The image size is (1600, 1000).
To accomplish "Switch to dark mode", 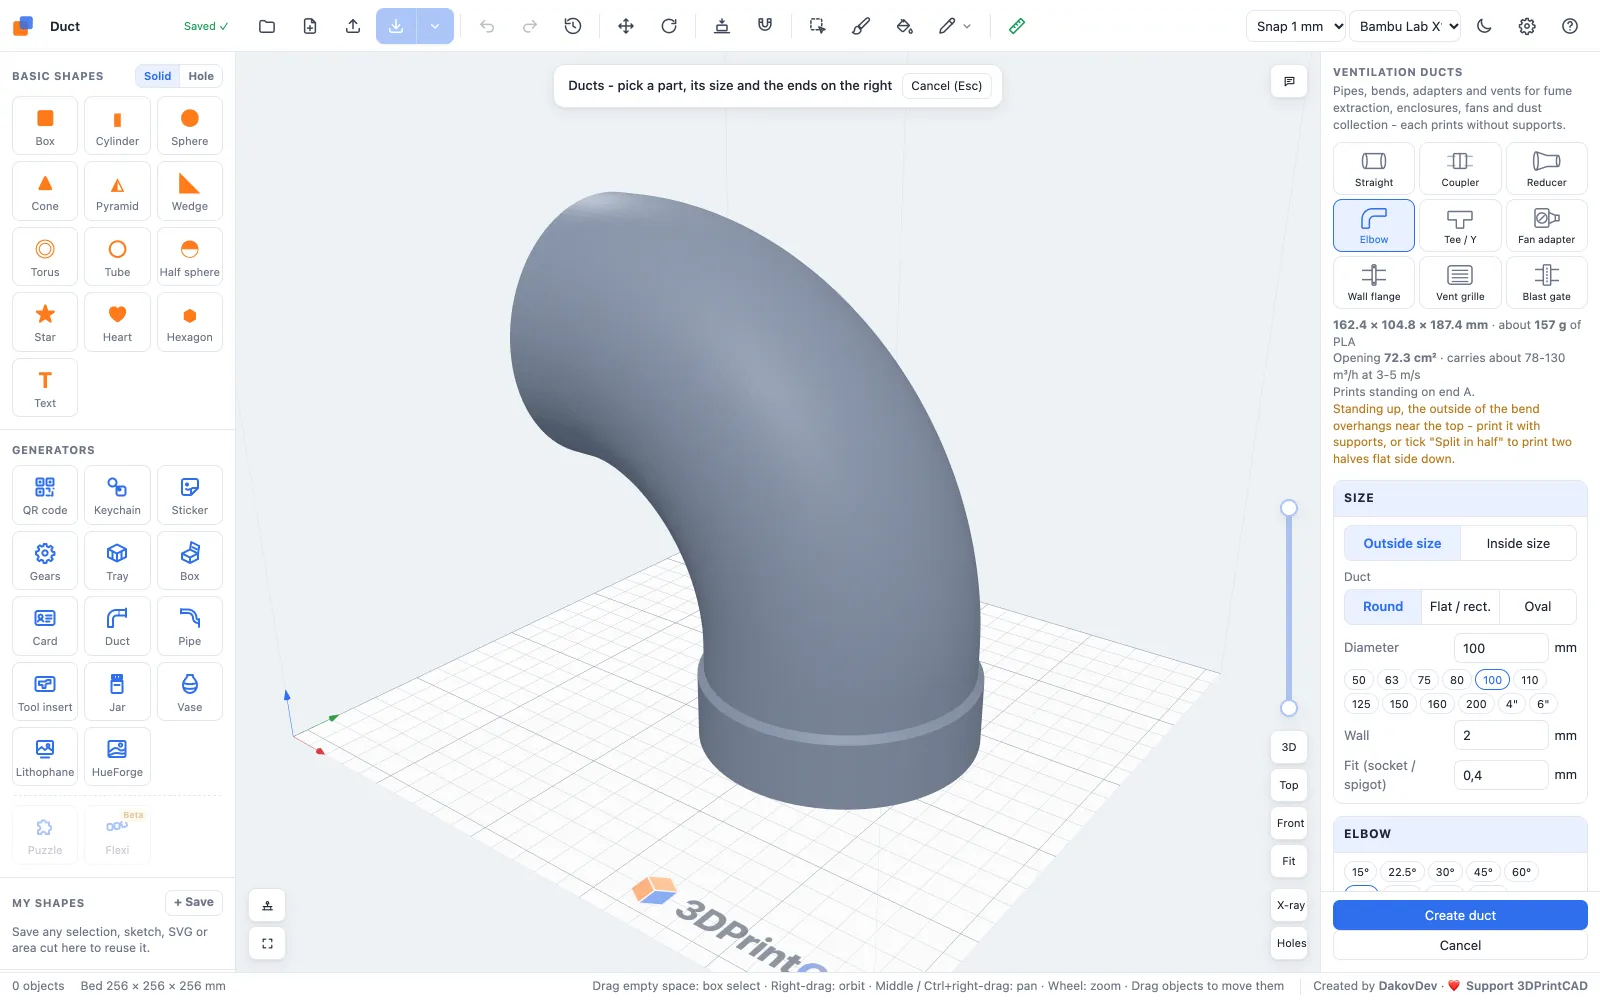I will coord(1484,26).
